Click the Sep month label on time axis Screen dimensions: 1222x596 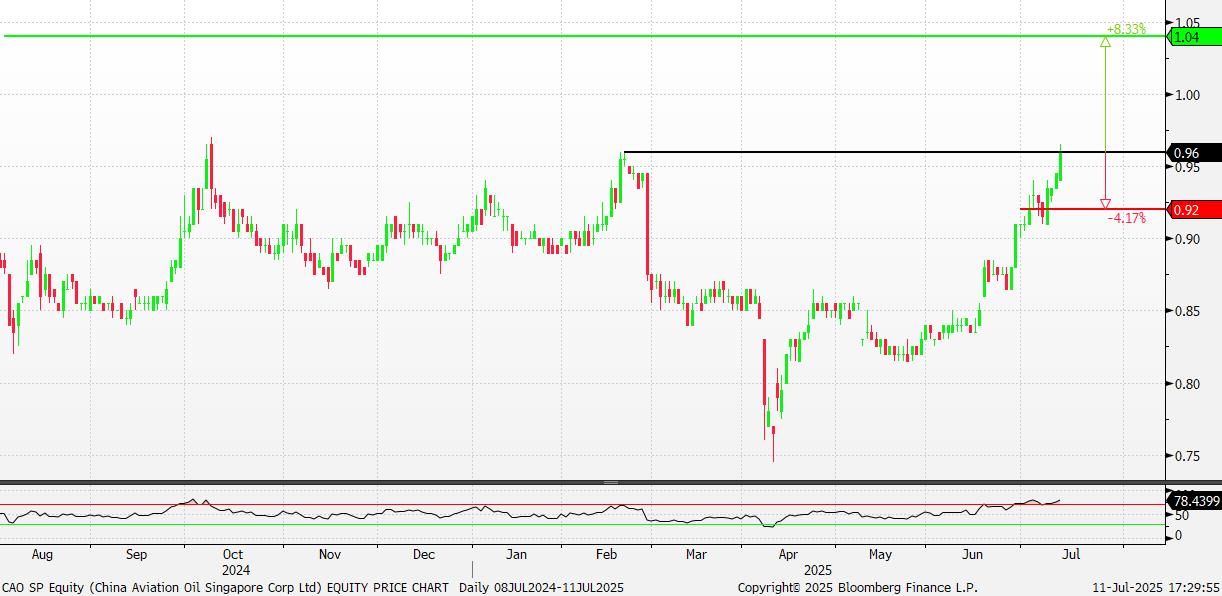pos(136,553)
